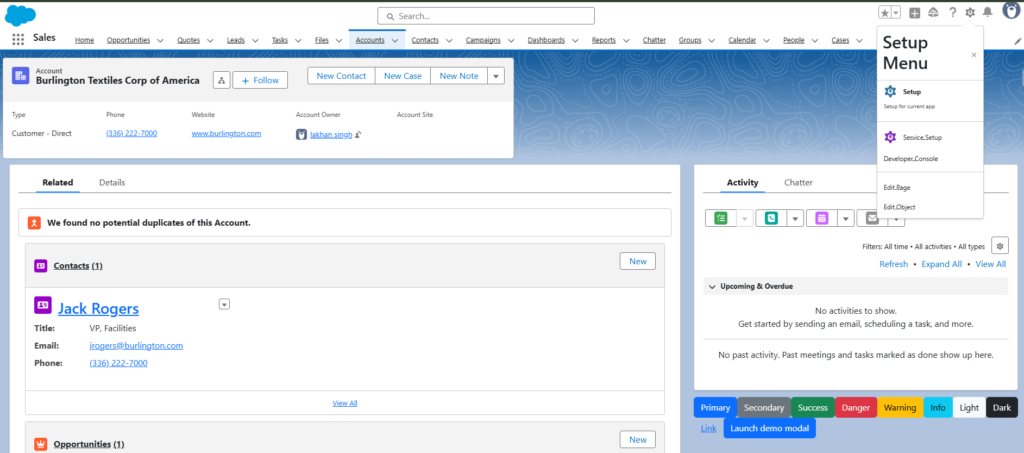The width and height of the screenshot is (1024, 453).
Task: Open the Trailhead guidance icon
Action: [933, 13]
